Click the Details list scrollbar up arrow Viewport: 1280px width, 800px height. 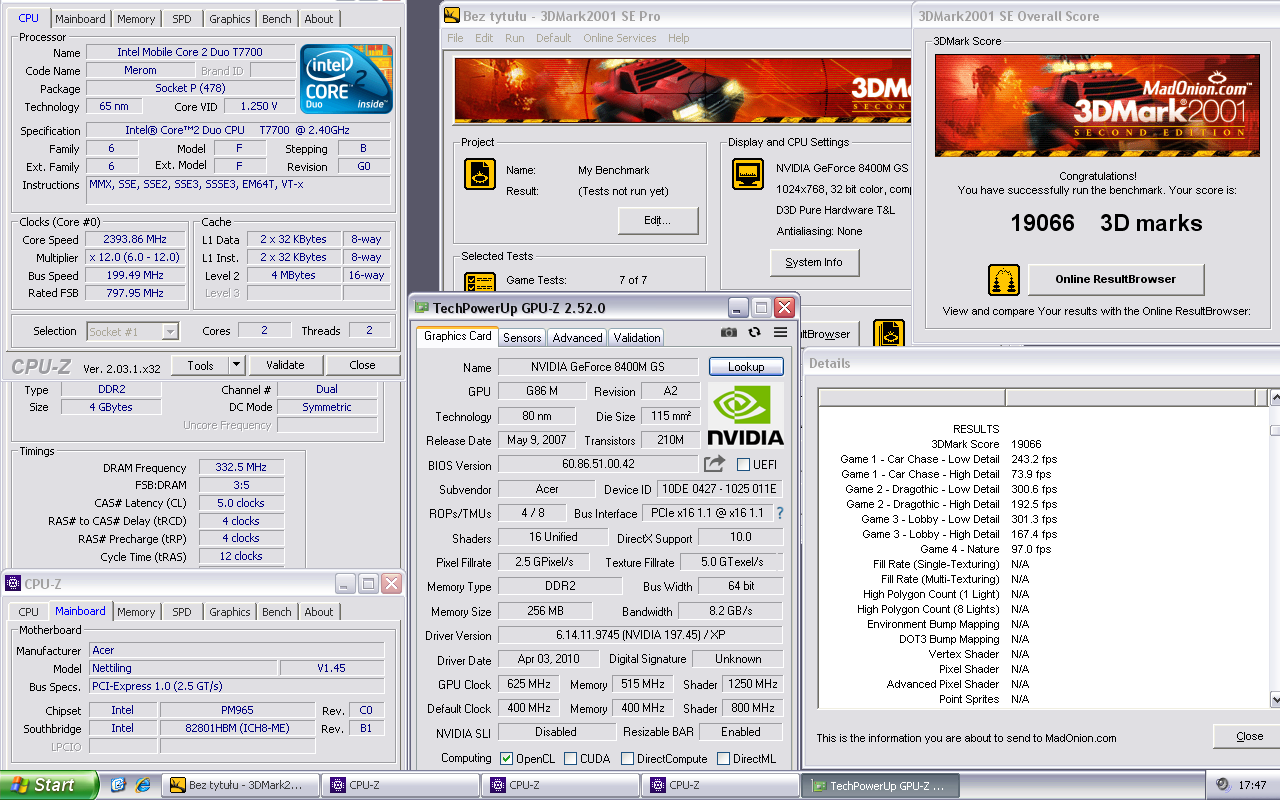click(x=1274, y=399)
